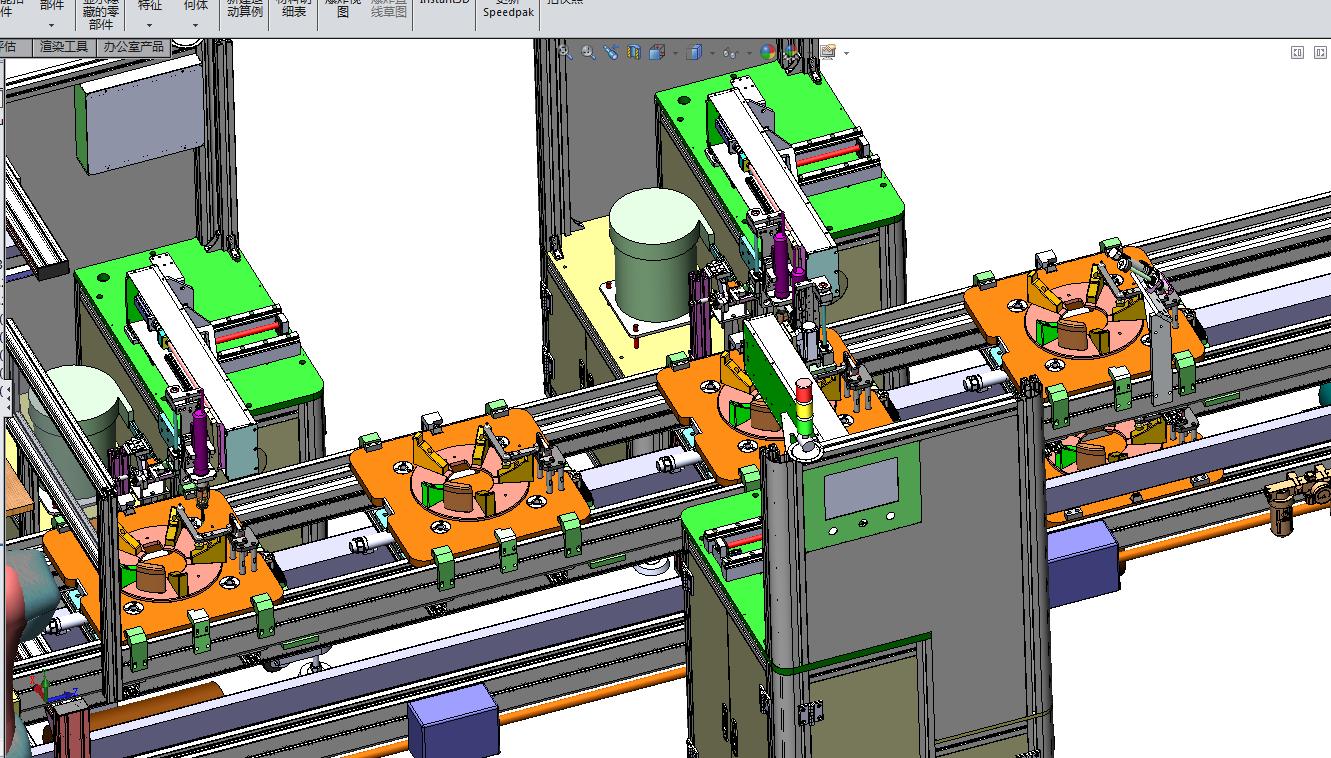Click the 显示隐藏的零部件 ribbon button

click(101, 14)
